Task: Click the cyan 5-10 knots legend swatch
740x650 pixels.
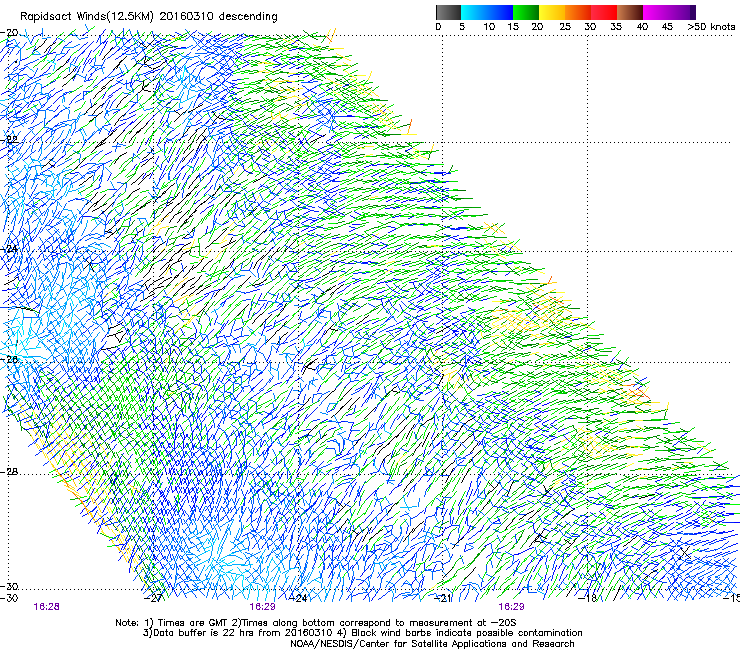Action: point(473,12)
